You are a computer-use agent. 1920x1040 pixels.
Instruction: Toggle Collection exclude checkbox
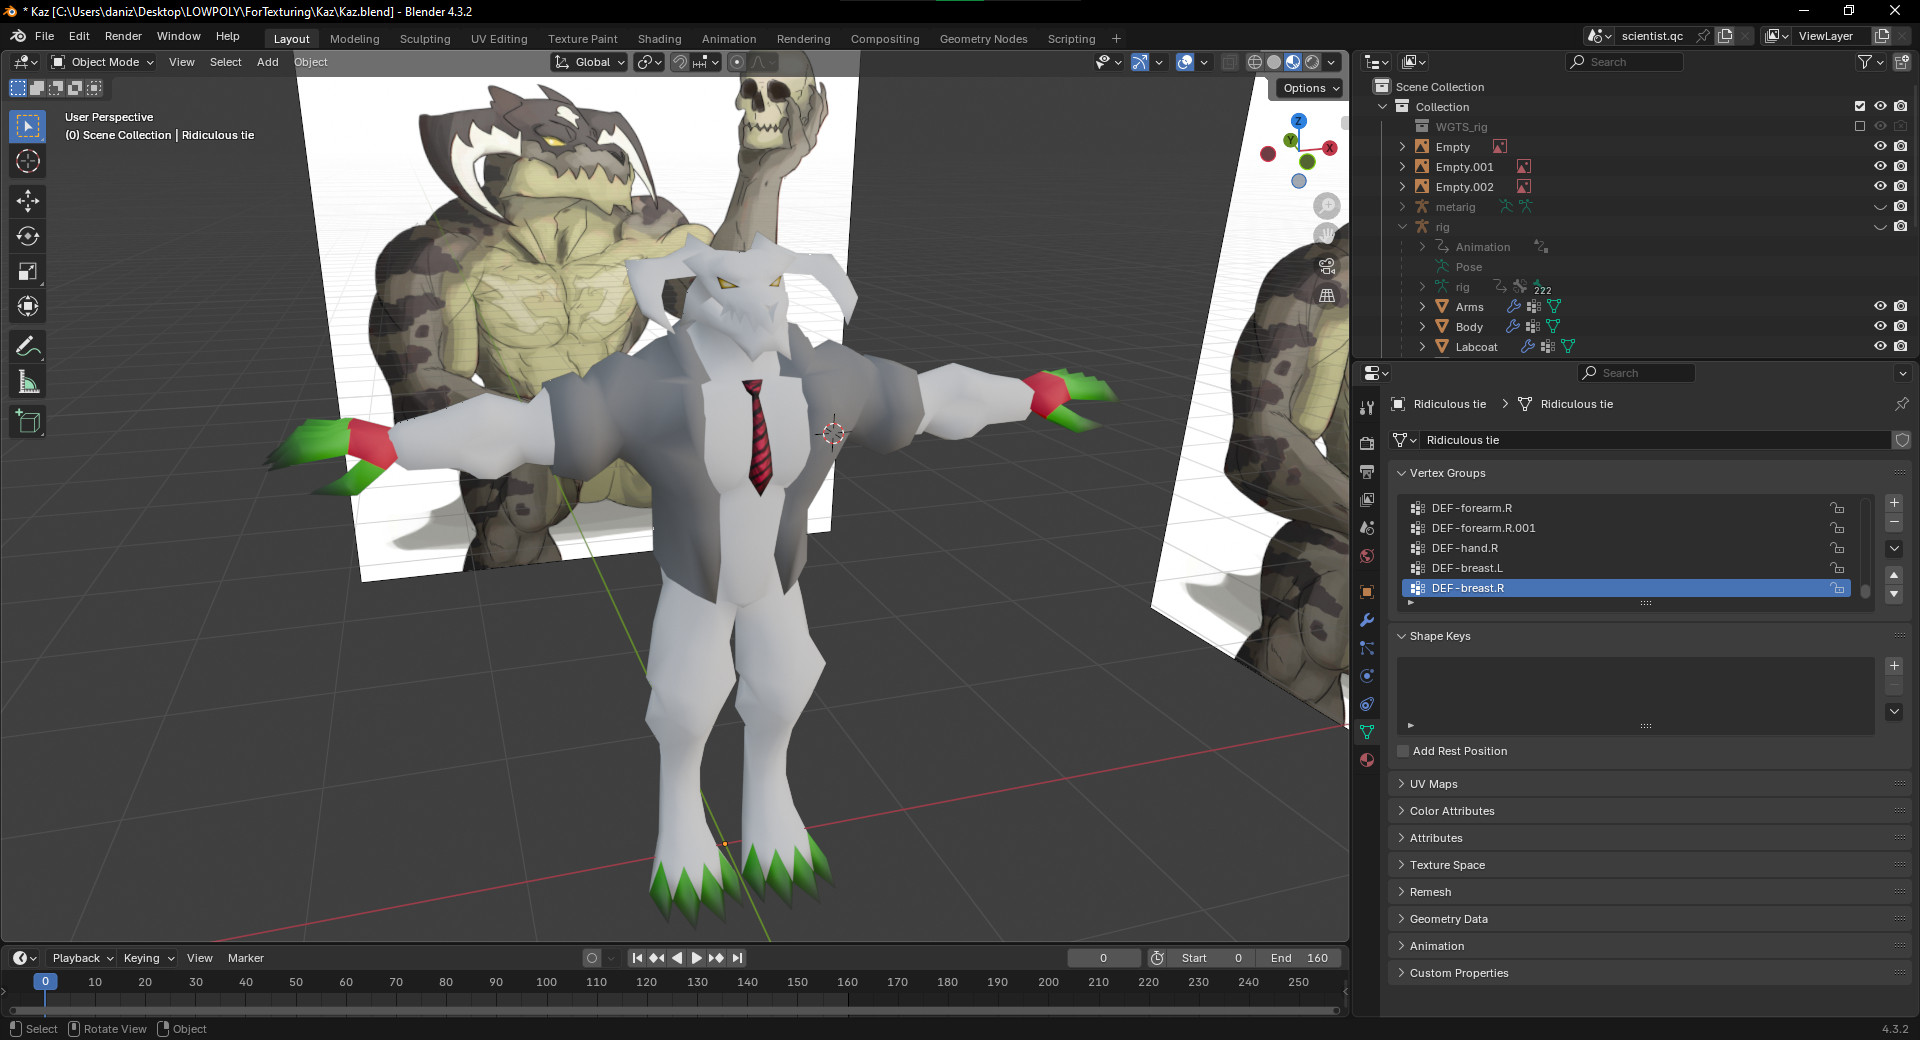coord(1860,106)
